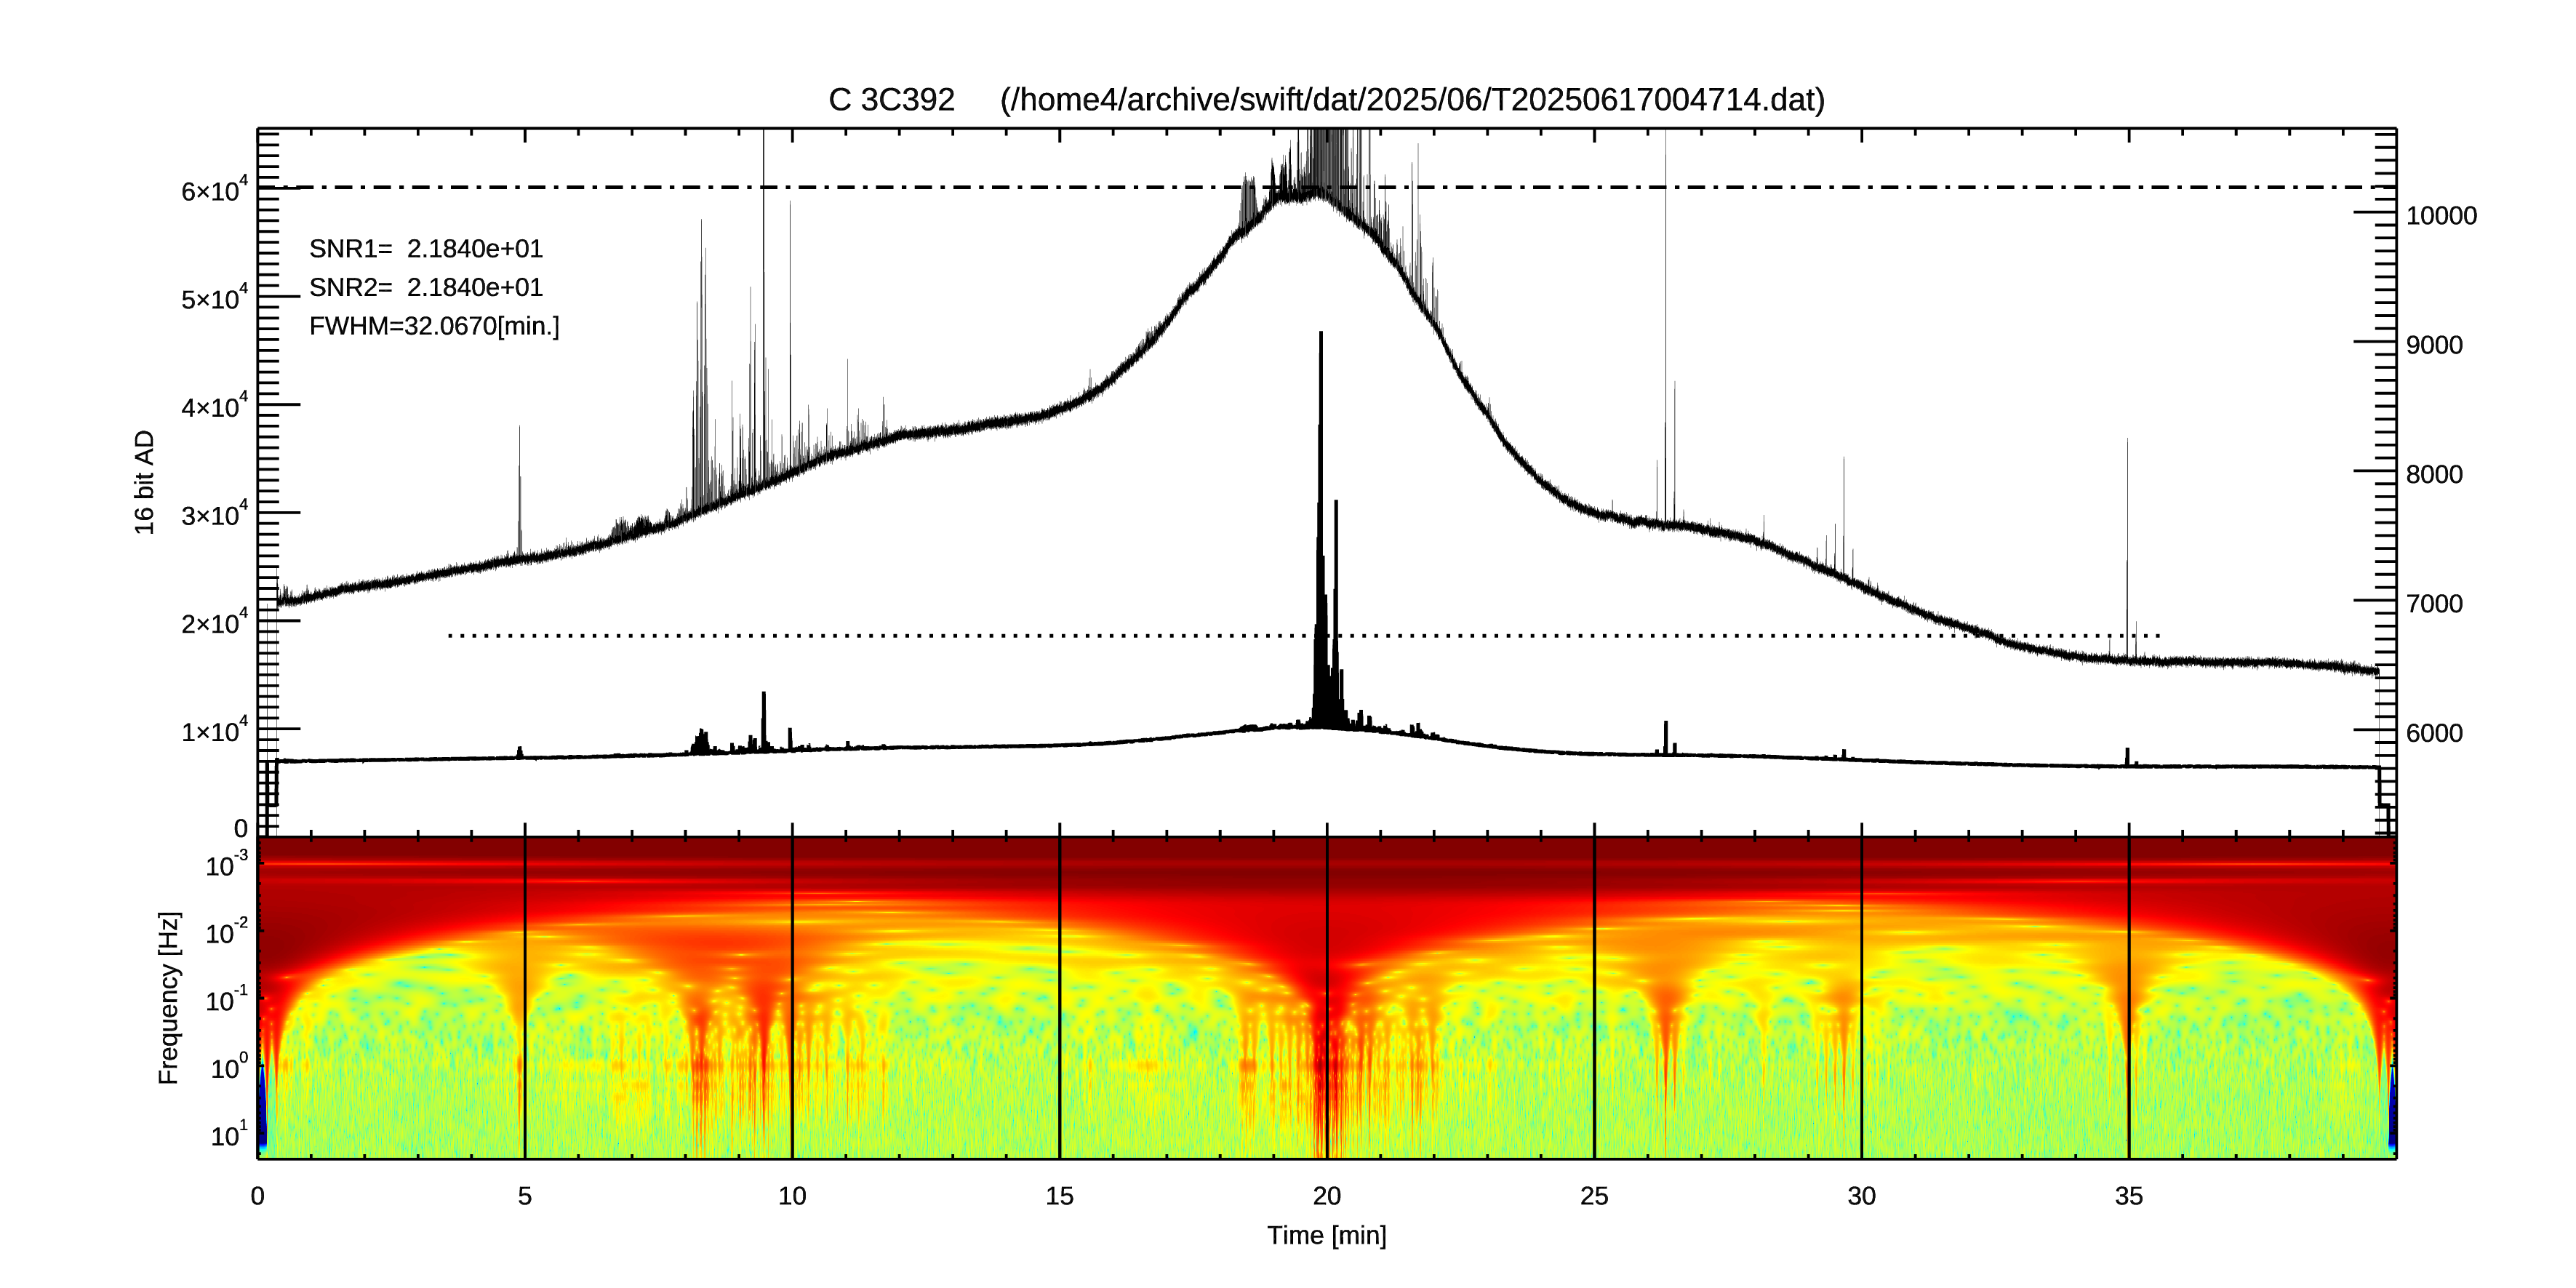Click the isolated spike near 35 minutes in upper trace
Screen dimensions: 2576x1288
[2127, 548]
